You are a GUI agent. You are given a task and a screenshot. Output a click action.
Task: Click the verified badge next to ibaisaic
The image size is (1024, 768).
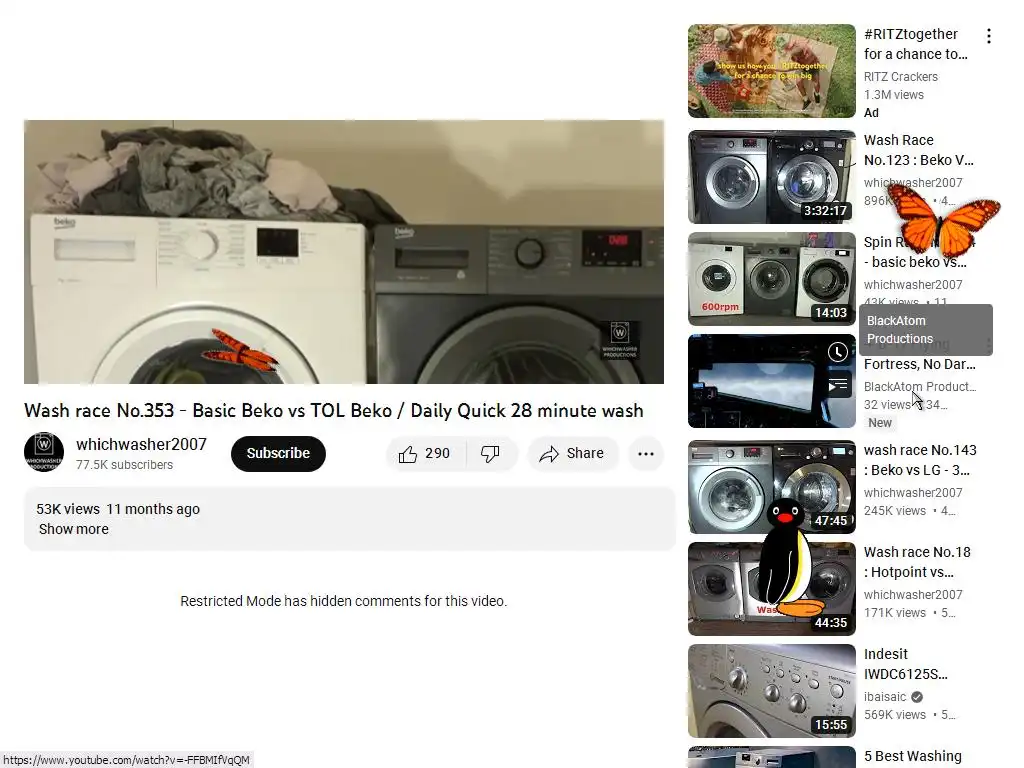tap(917, 697)
